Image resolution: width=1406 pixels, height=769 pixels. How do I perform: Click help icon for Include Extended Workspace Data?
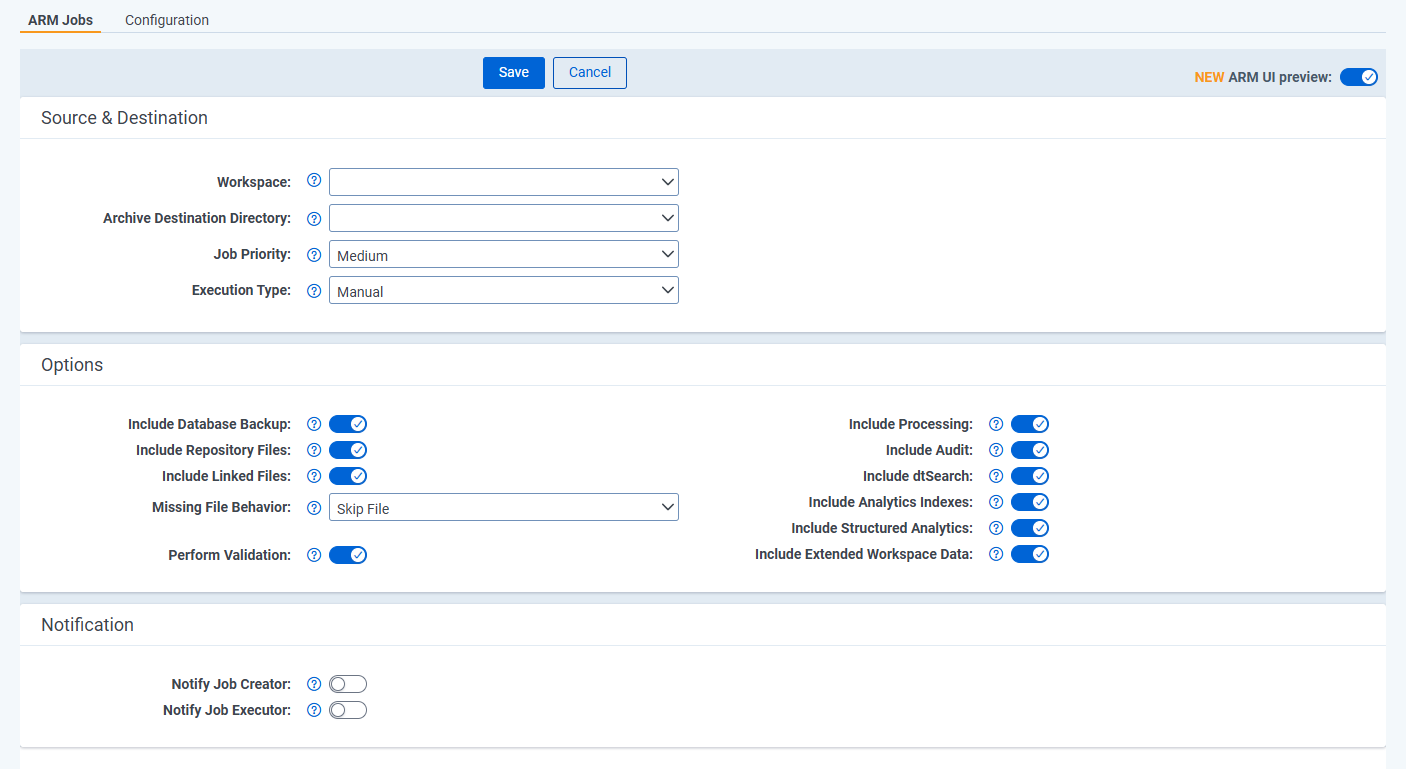(996, 554)
